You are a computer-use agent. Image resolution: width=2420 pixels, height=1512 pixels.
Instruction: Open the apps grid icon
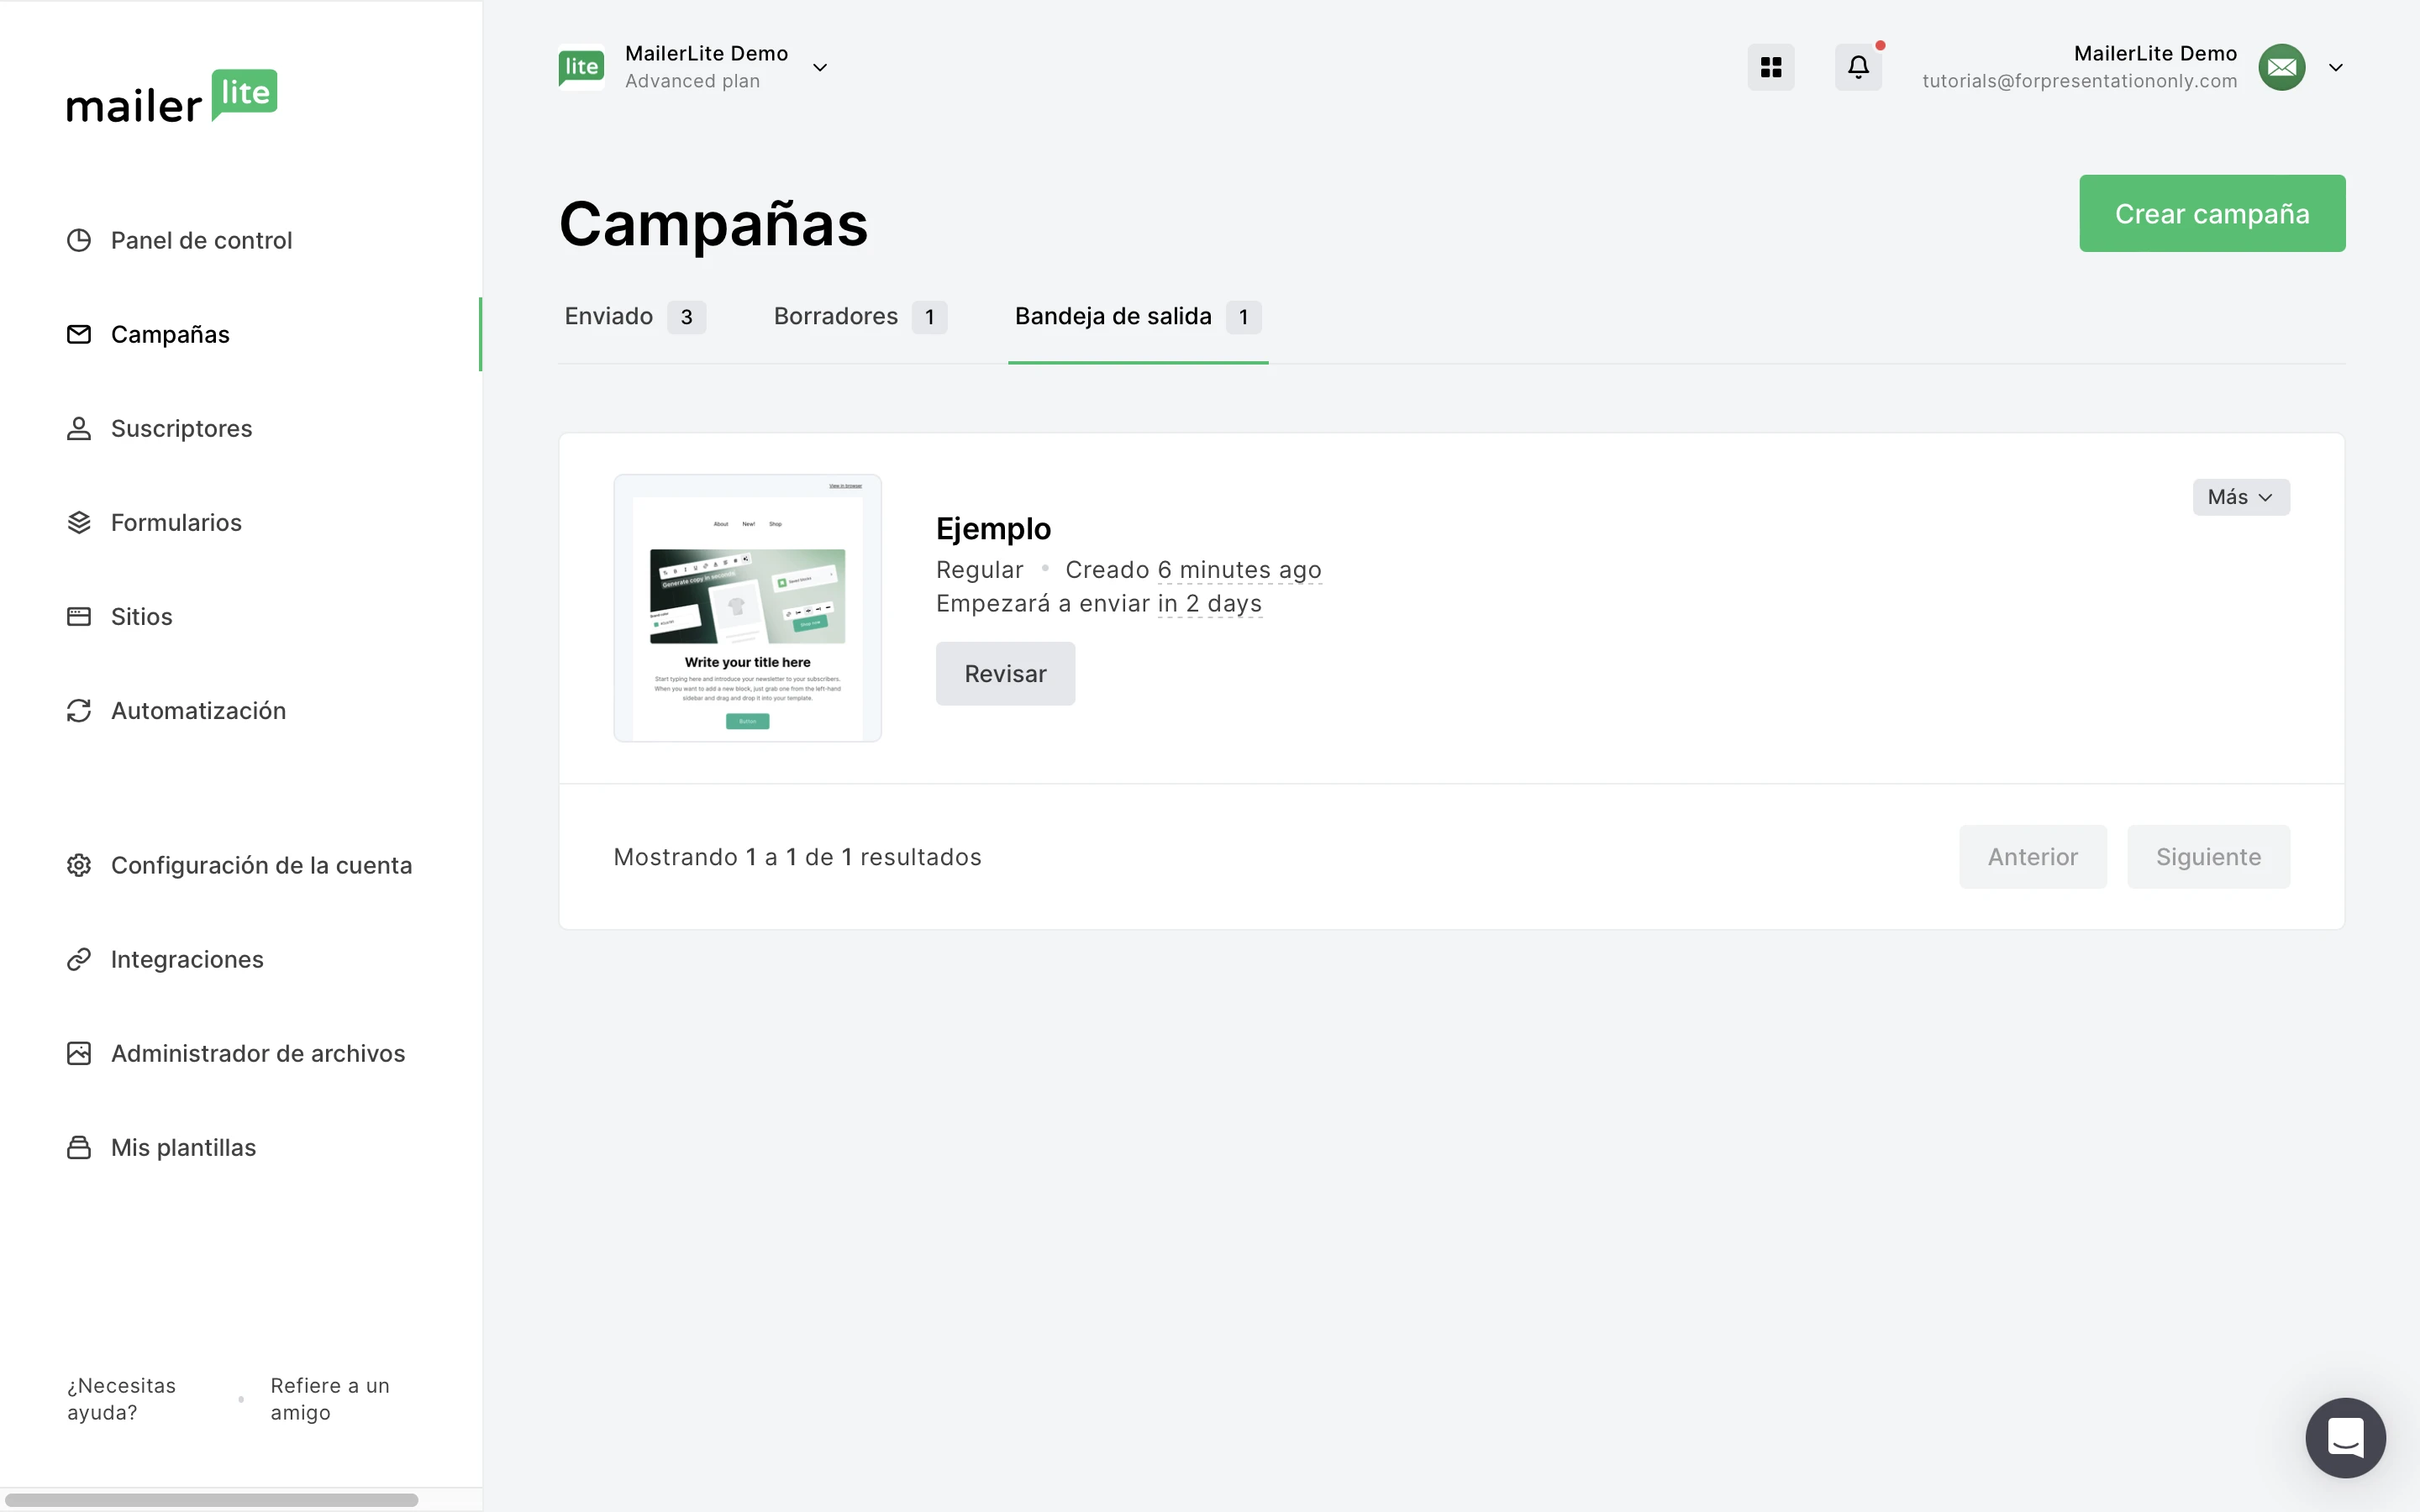1770,67
